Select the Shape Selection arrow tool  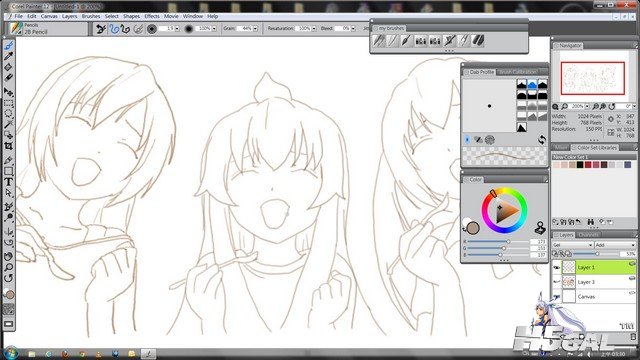[9, 193]
